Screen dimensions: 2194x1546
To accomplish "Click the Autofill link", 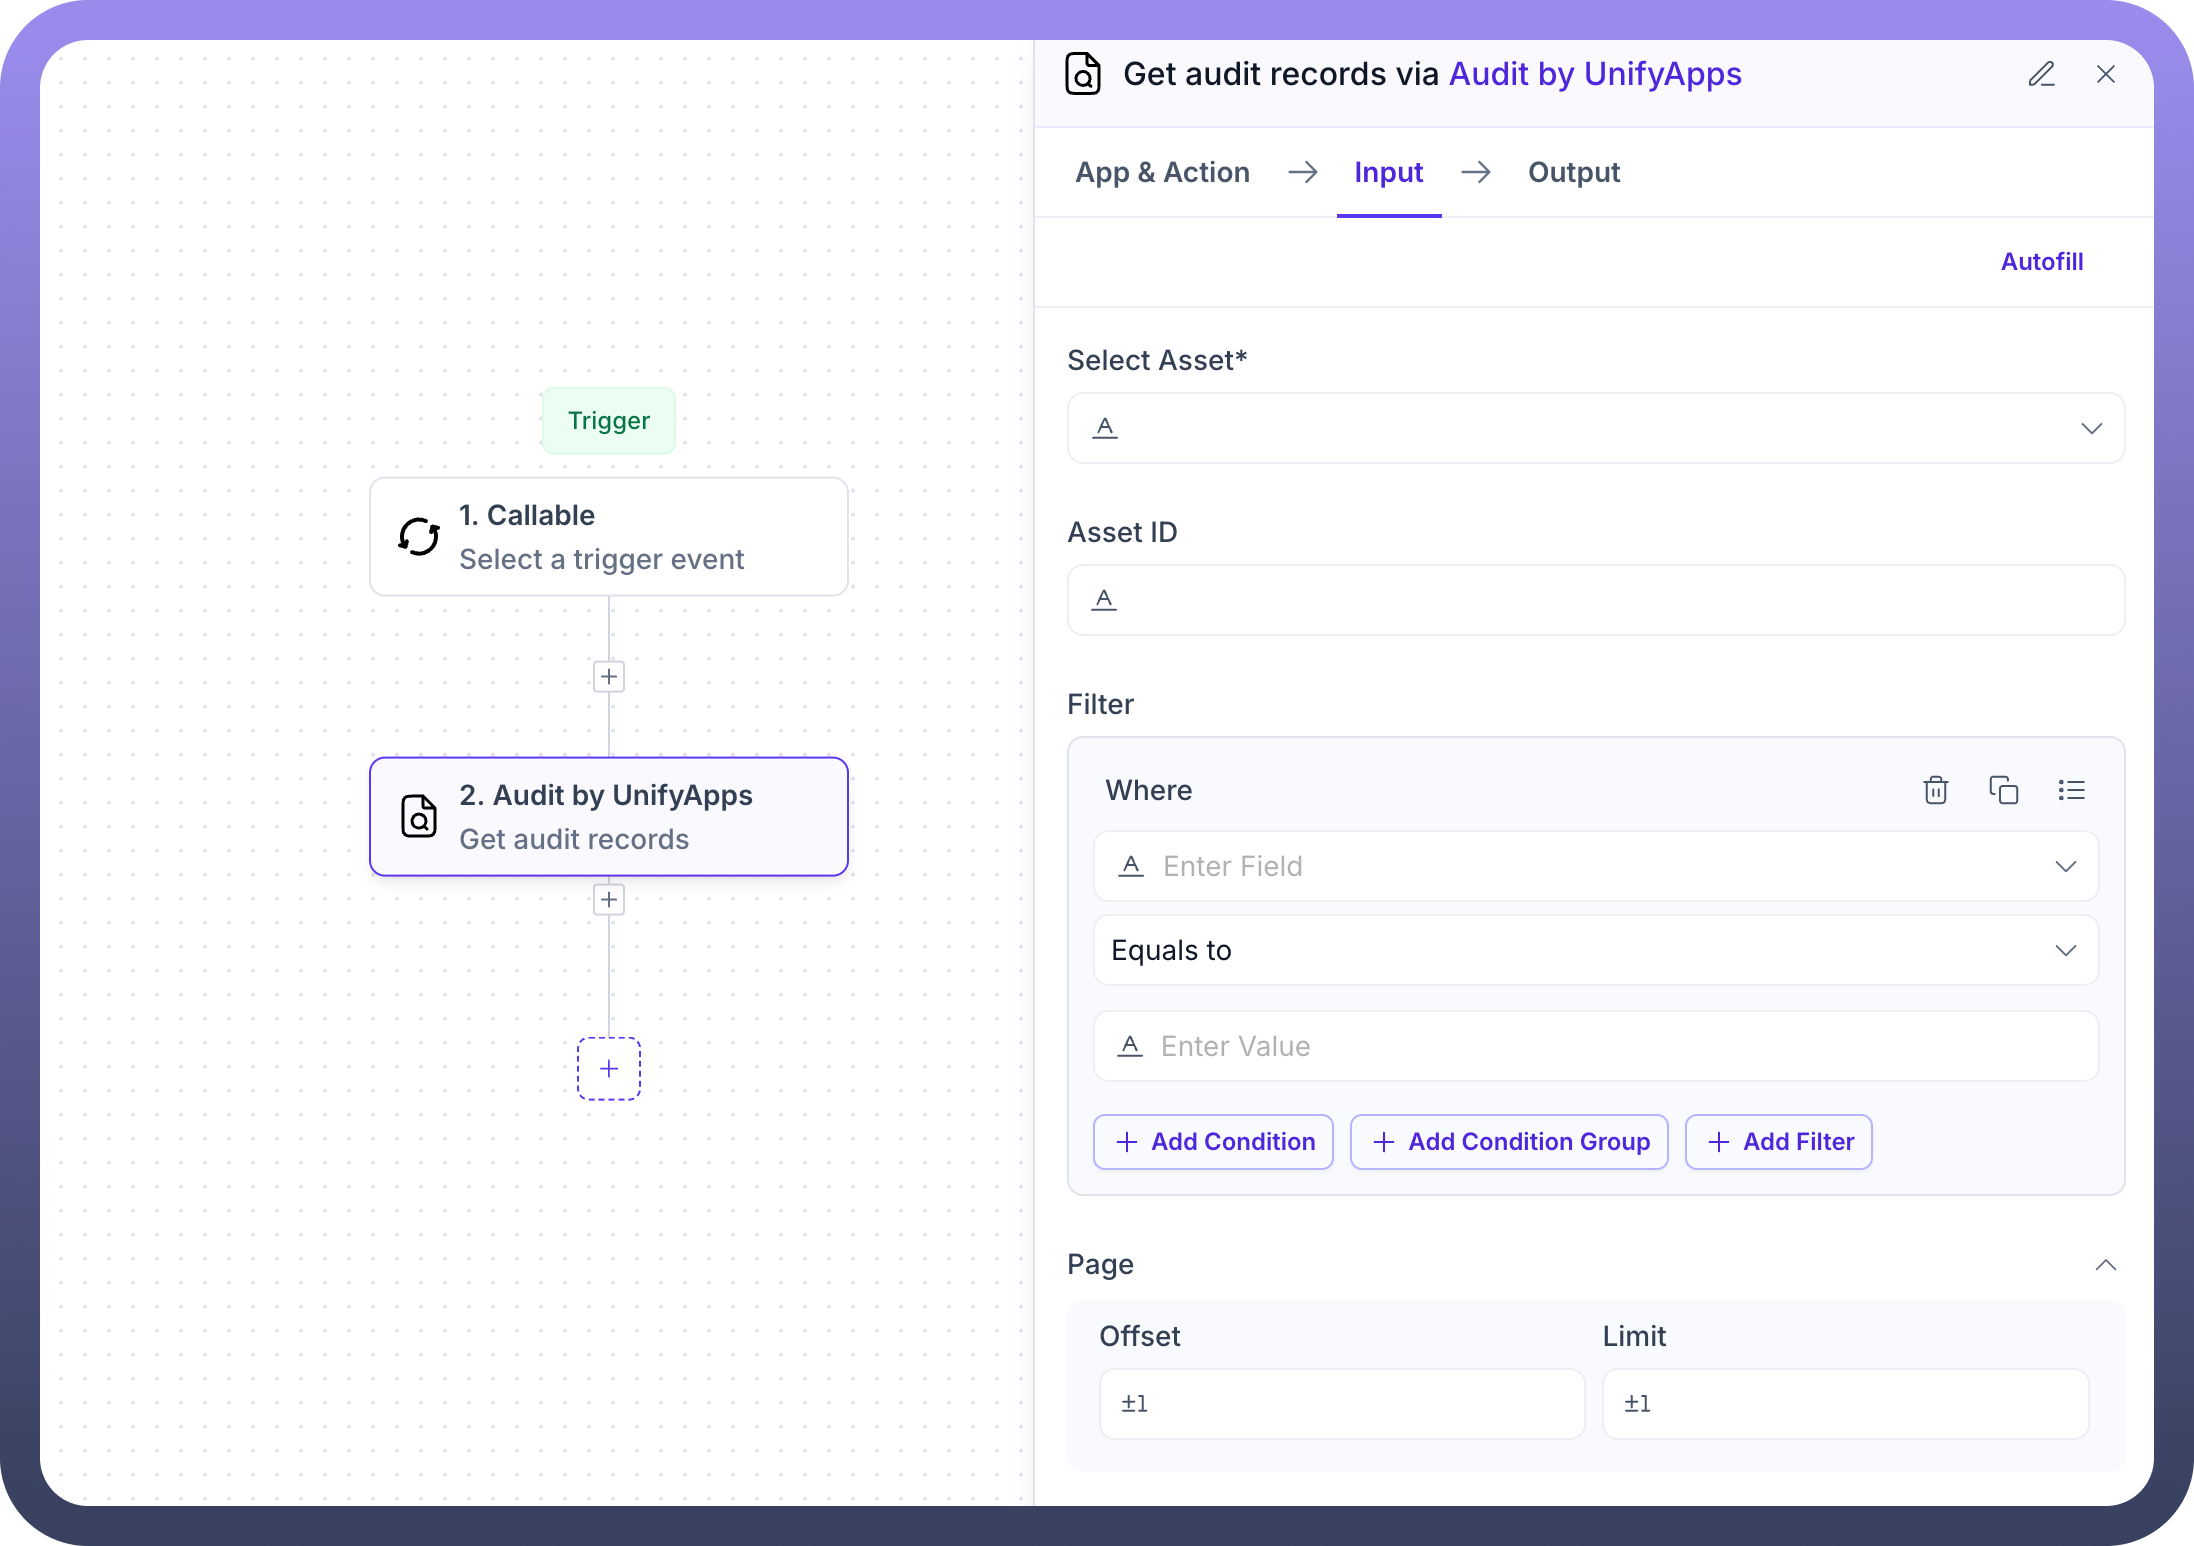I will [2042, 261].
